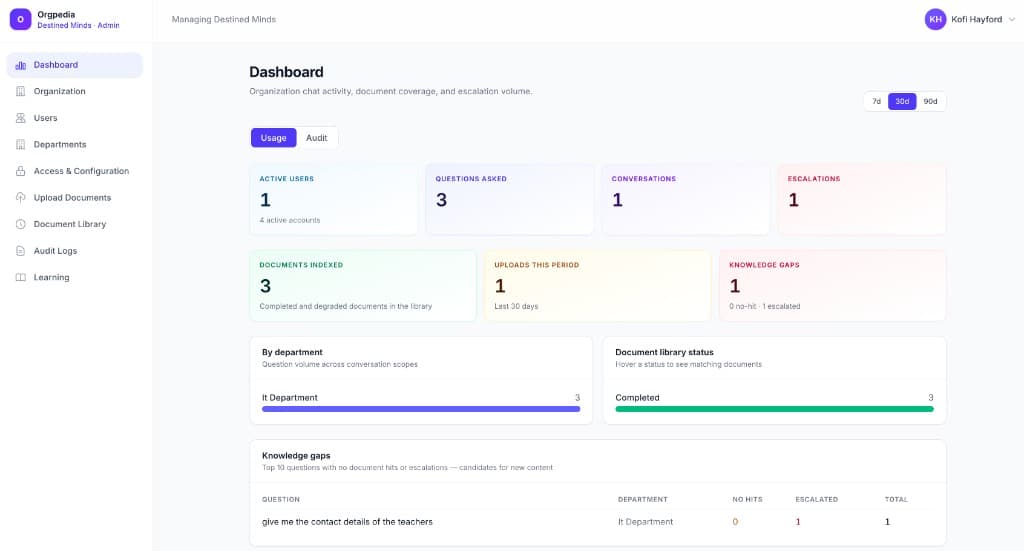This screenshot has width=1024, height=551.
Task: Click the Users people icon
Action: (x=20, y=118)
